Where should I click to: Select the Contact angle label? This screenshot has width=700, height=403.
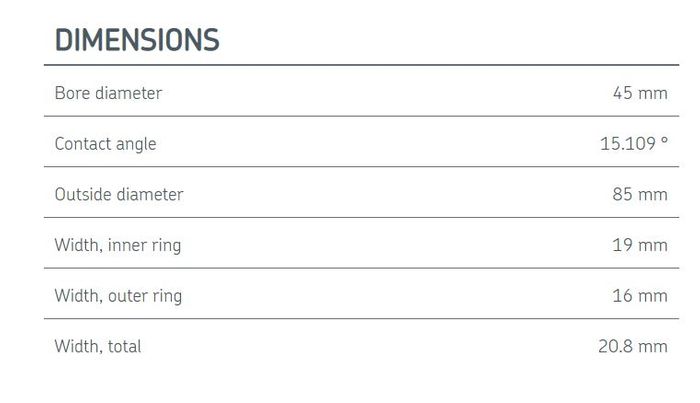click(x=105, y=144)
